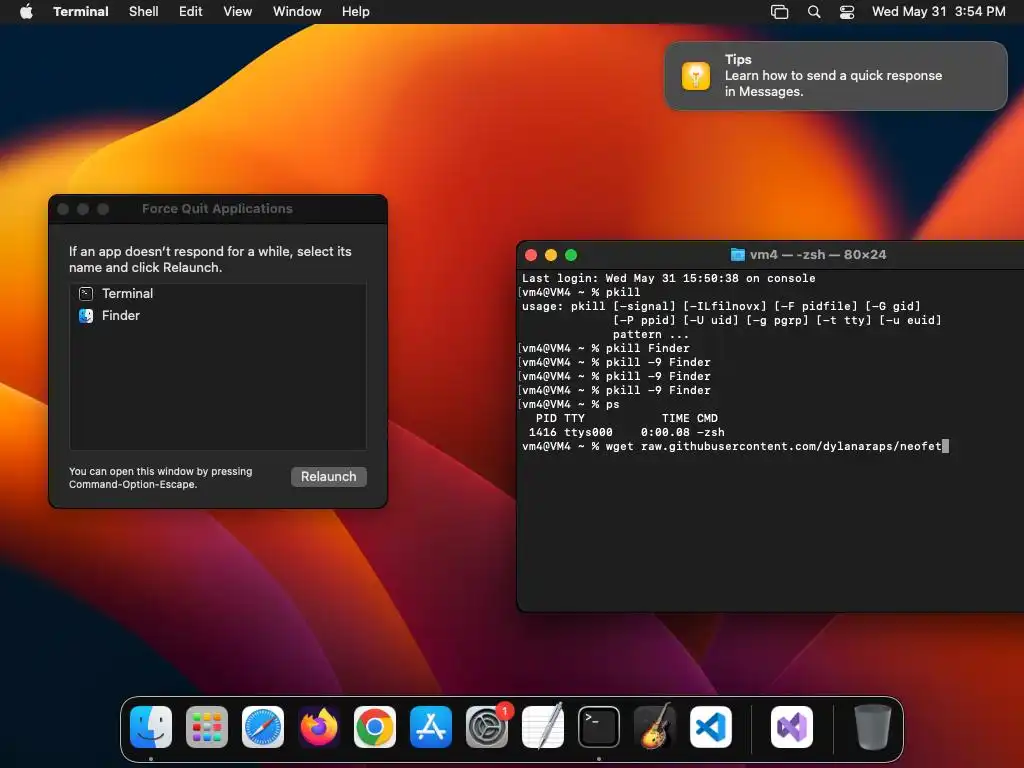
Task: Open the Edit menu
Action: click(191, 12)
